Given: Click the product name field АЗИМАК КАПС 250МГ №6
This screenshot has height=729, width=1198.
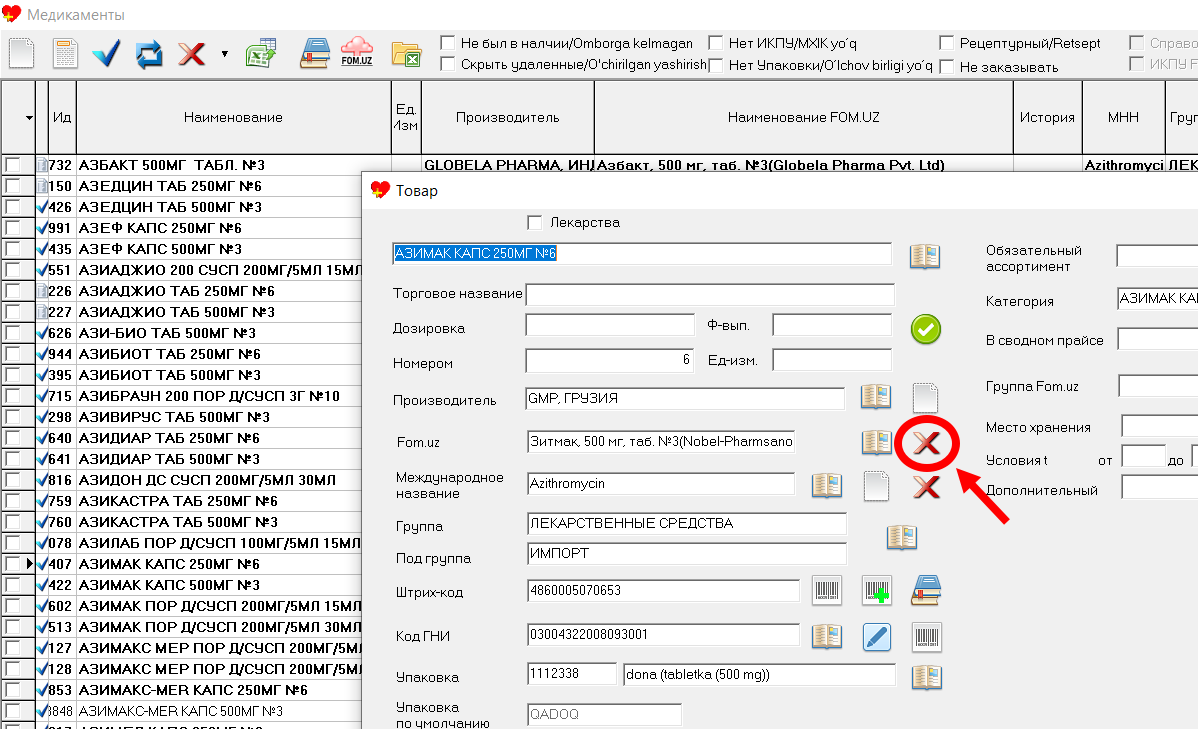Looking at the screenshot, I should 642,254.
